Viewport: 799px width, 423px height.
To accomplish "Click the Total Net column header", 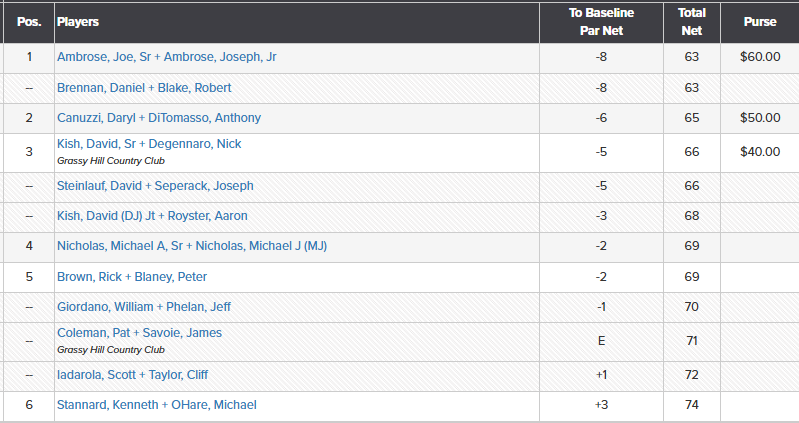I will 692,21.
